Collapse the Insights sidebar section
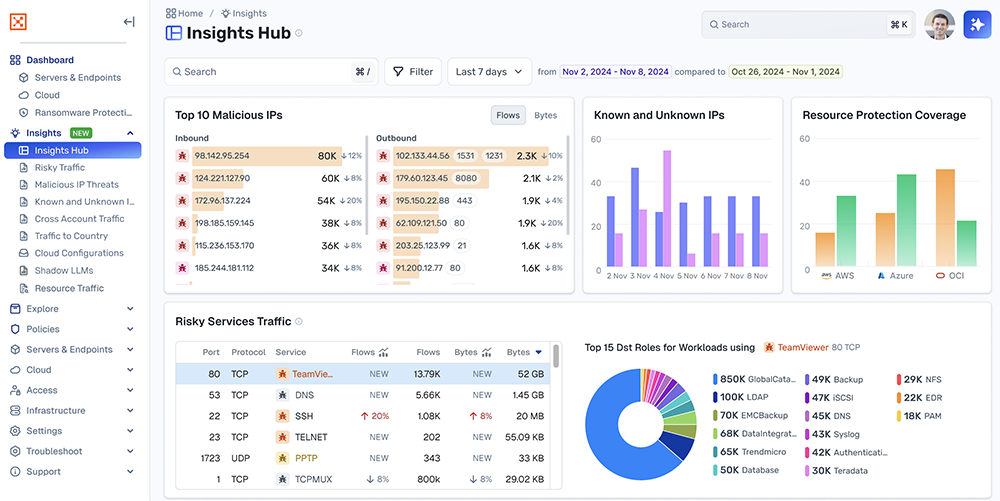This screenshot has height=501, width=1000. pyautogui.click(x=130, y=133)
